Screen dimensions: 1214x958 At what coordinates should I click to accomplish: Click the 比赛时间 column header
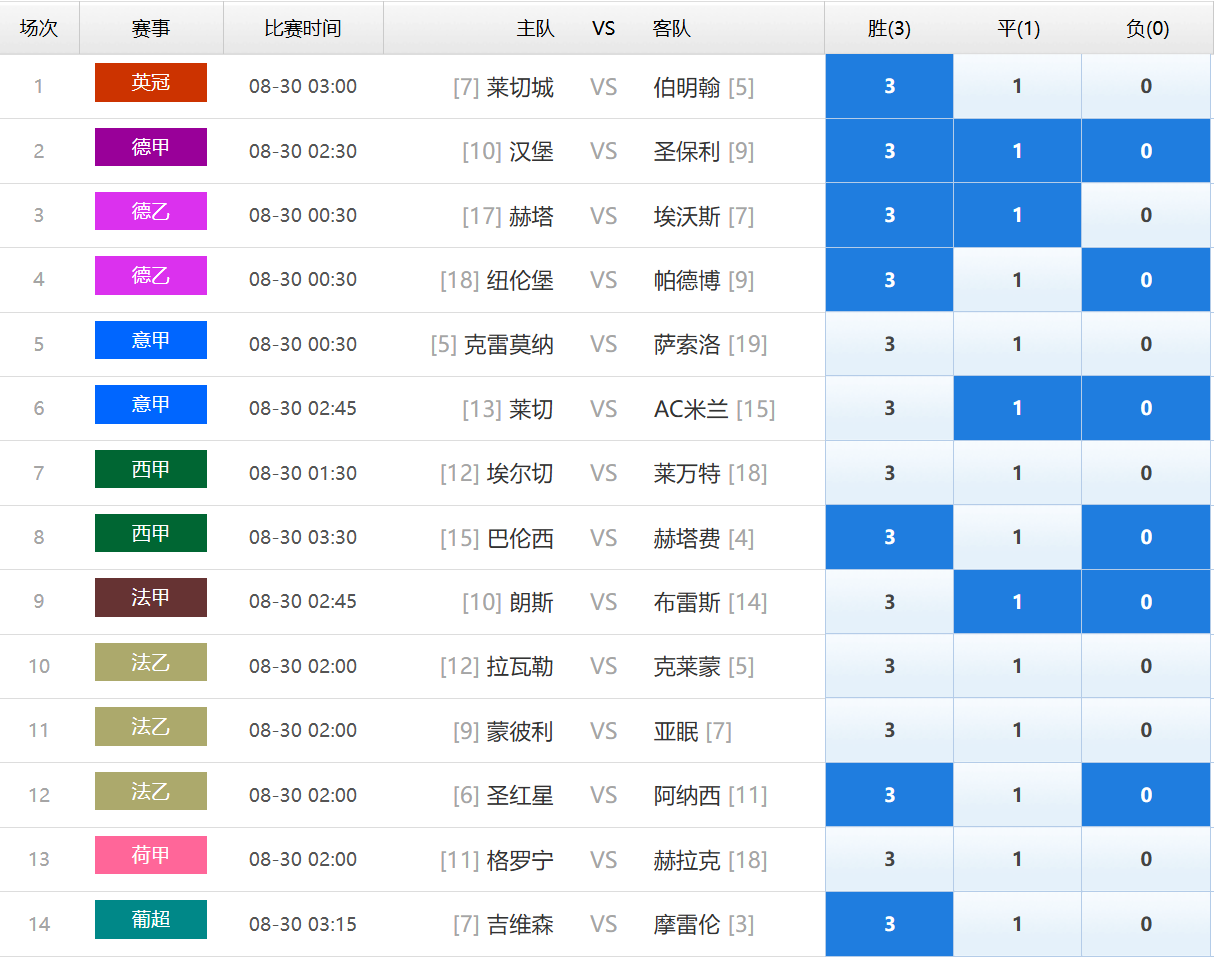click(303, 29)
